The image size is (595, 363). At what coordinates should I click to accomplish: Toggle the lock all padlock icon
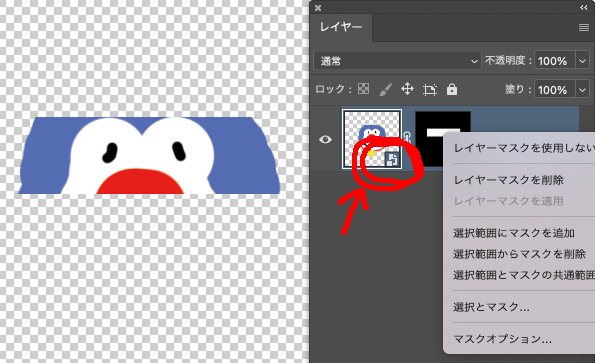point(452,89)
